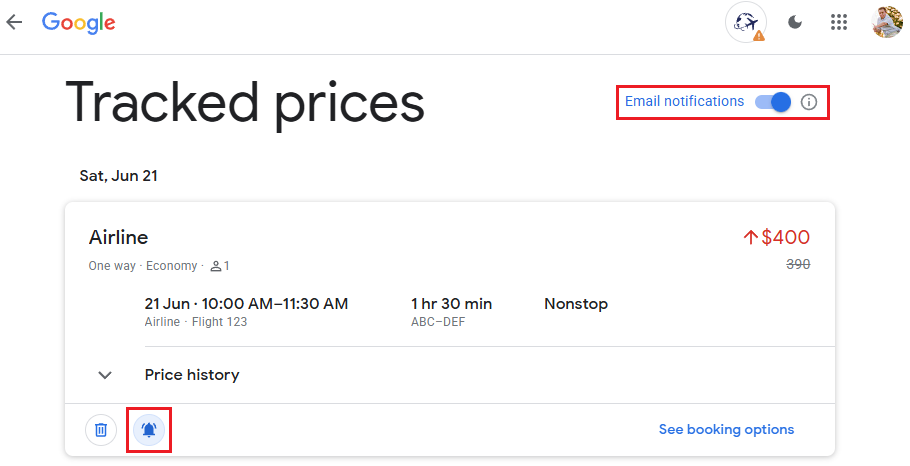Expand Price history with the chevron

105,375
